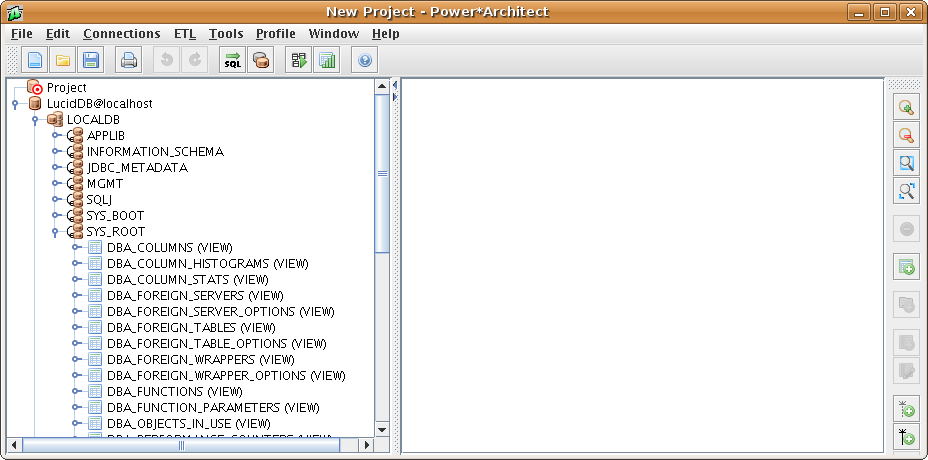Click the New Table icon
The height and width of the screenshot is (460, 928).
[906, 267]
